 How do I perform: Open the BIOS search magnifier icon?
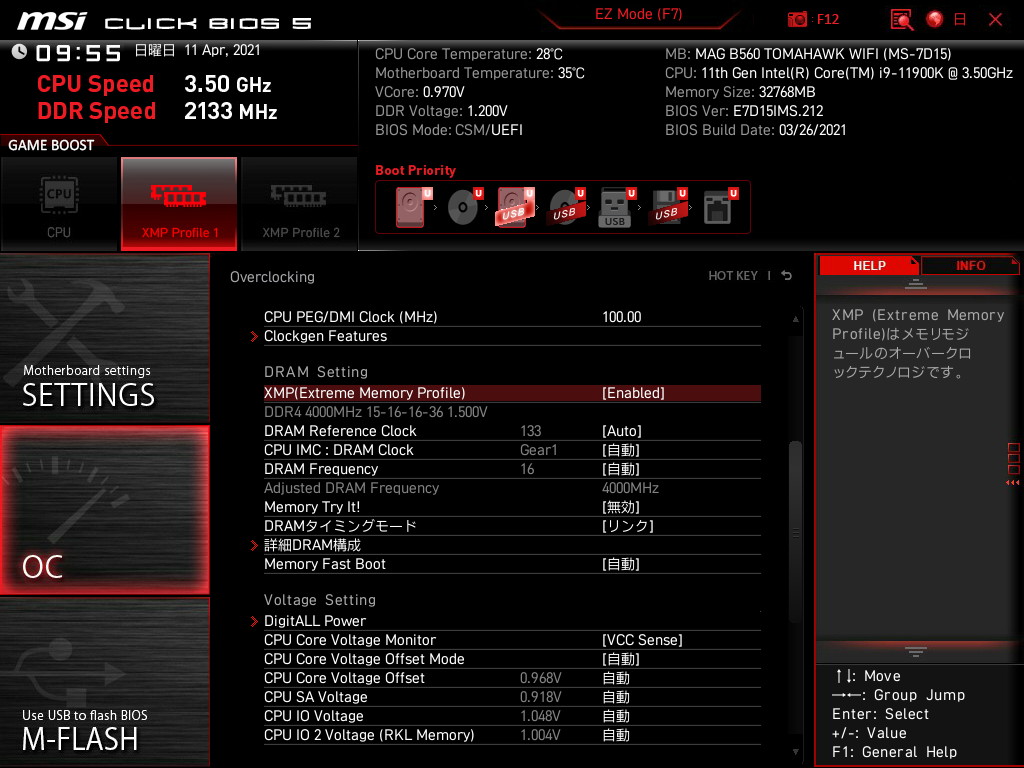902,19
